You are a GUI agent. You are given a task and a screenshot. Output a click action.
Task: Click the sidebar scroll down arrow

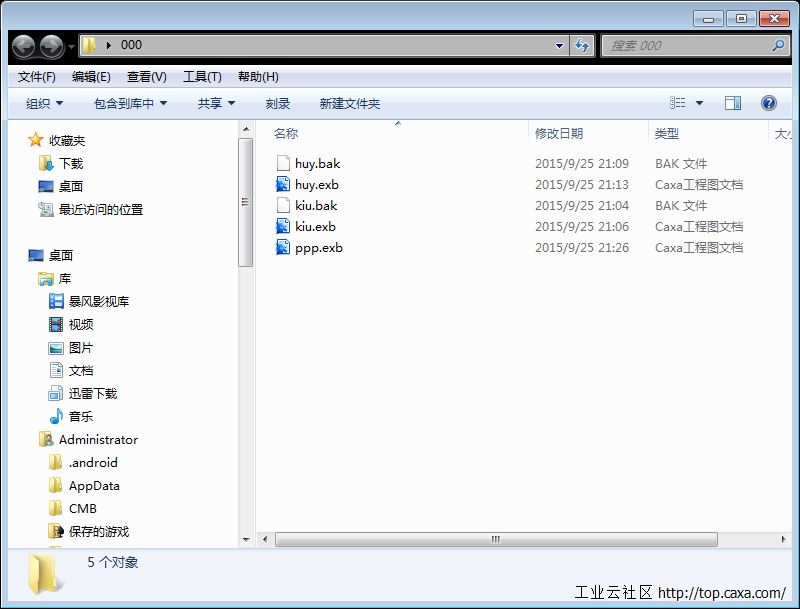click(x=246, y=540)
